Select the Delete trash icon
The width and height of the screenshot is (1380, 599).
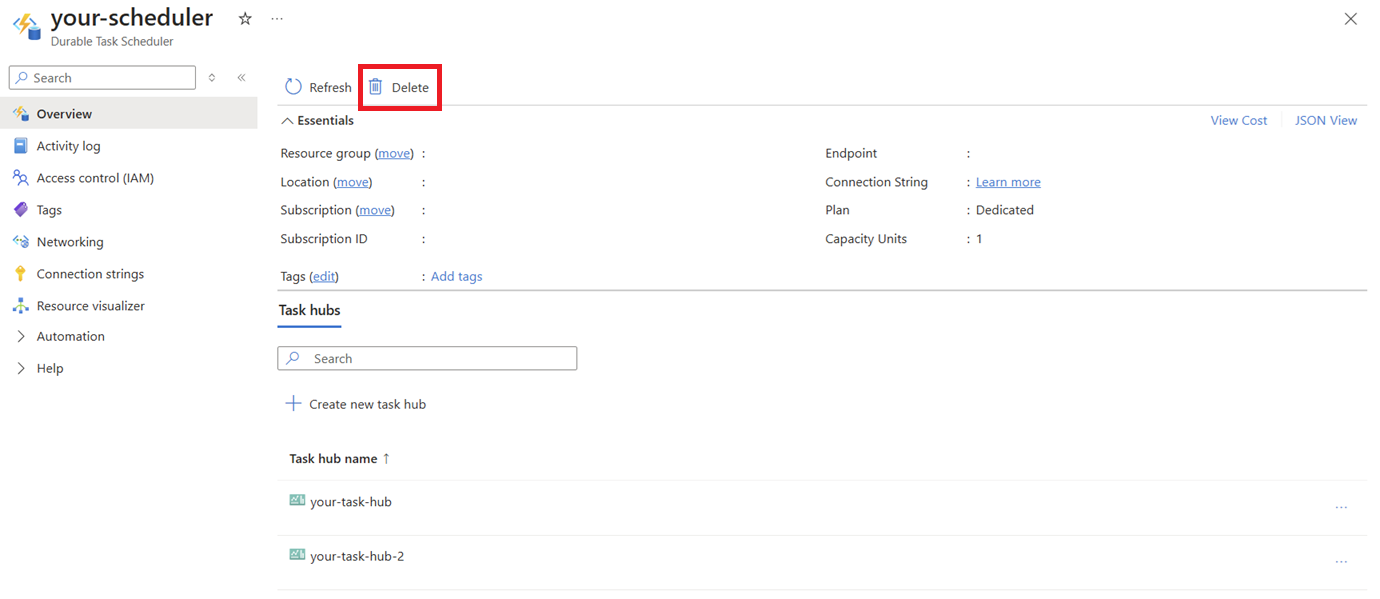[x=374, y=86]
